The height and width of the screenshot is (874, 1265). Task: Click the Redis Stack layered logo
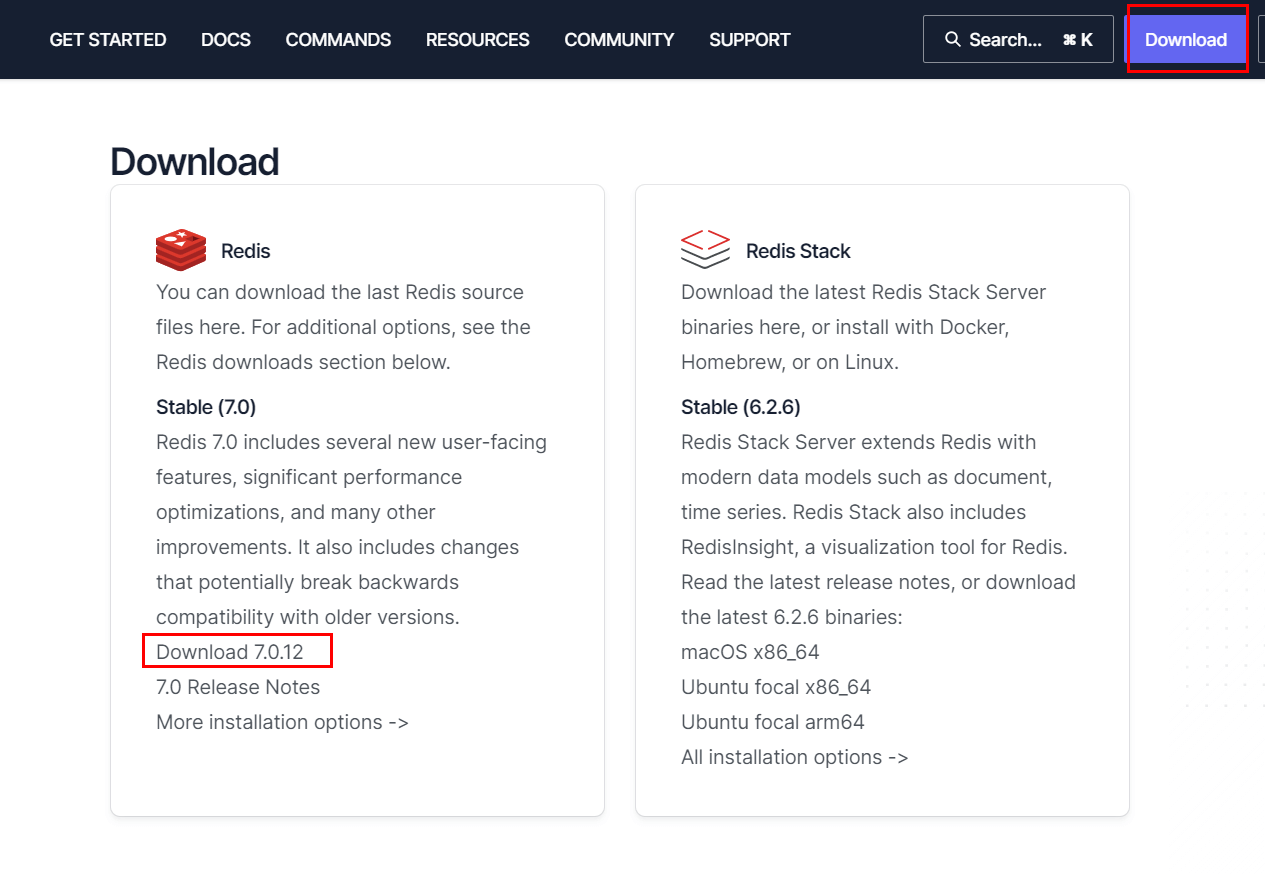pyautogui.click(x=705, y=250)
